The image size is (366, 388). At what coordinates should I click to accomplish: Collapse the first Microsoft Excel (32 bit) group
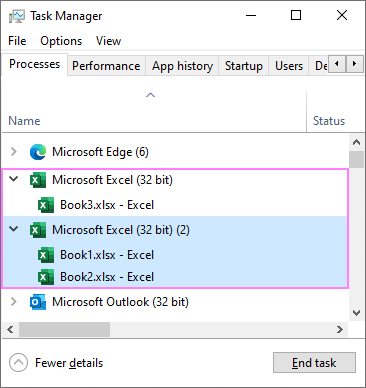point(14,179)
